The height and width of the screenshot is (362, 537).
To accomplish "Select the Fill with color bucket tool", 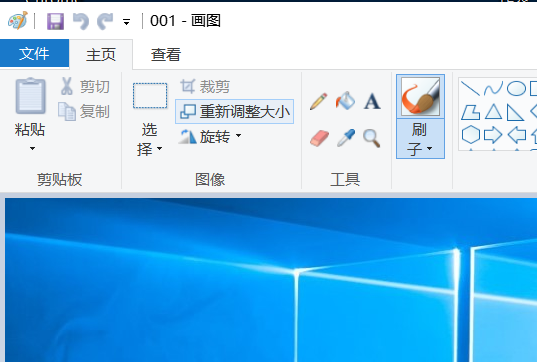I will pos(345,101).
